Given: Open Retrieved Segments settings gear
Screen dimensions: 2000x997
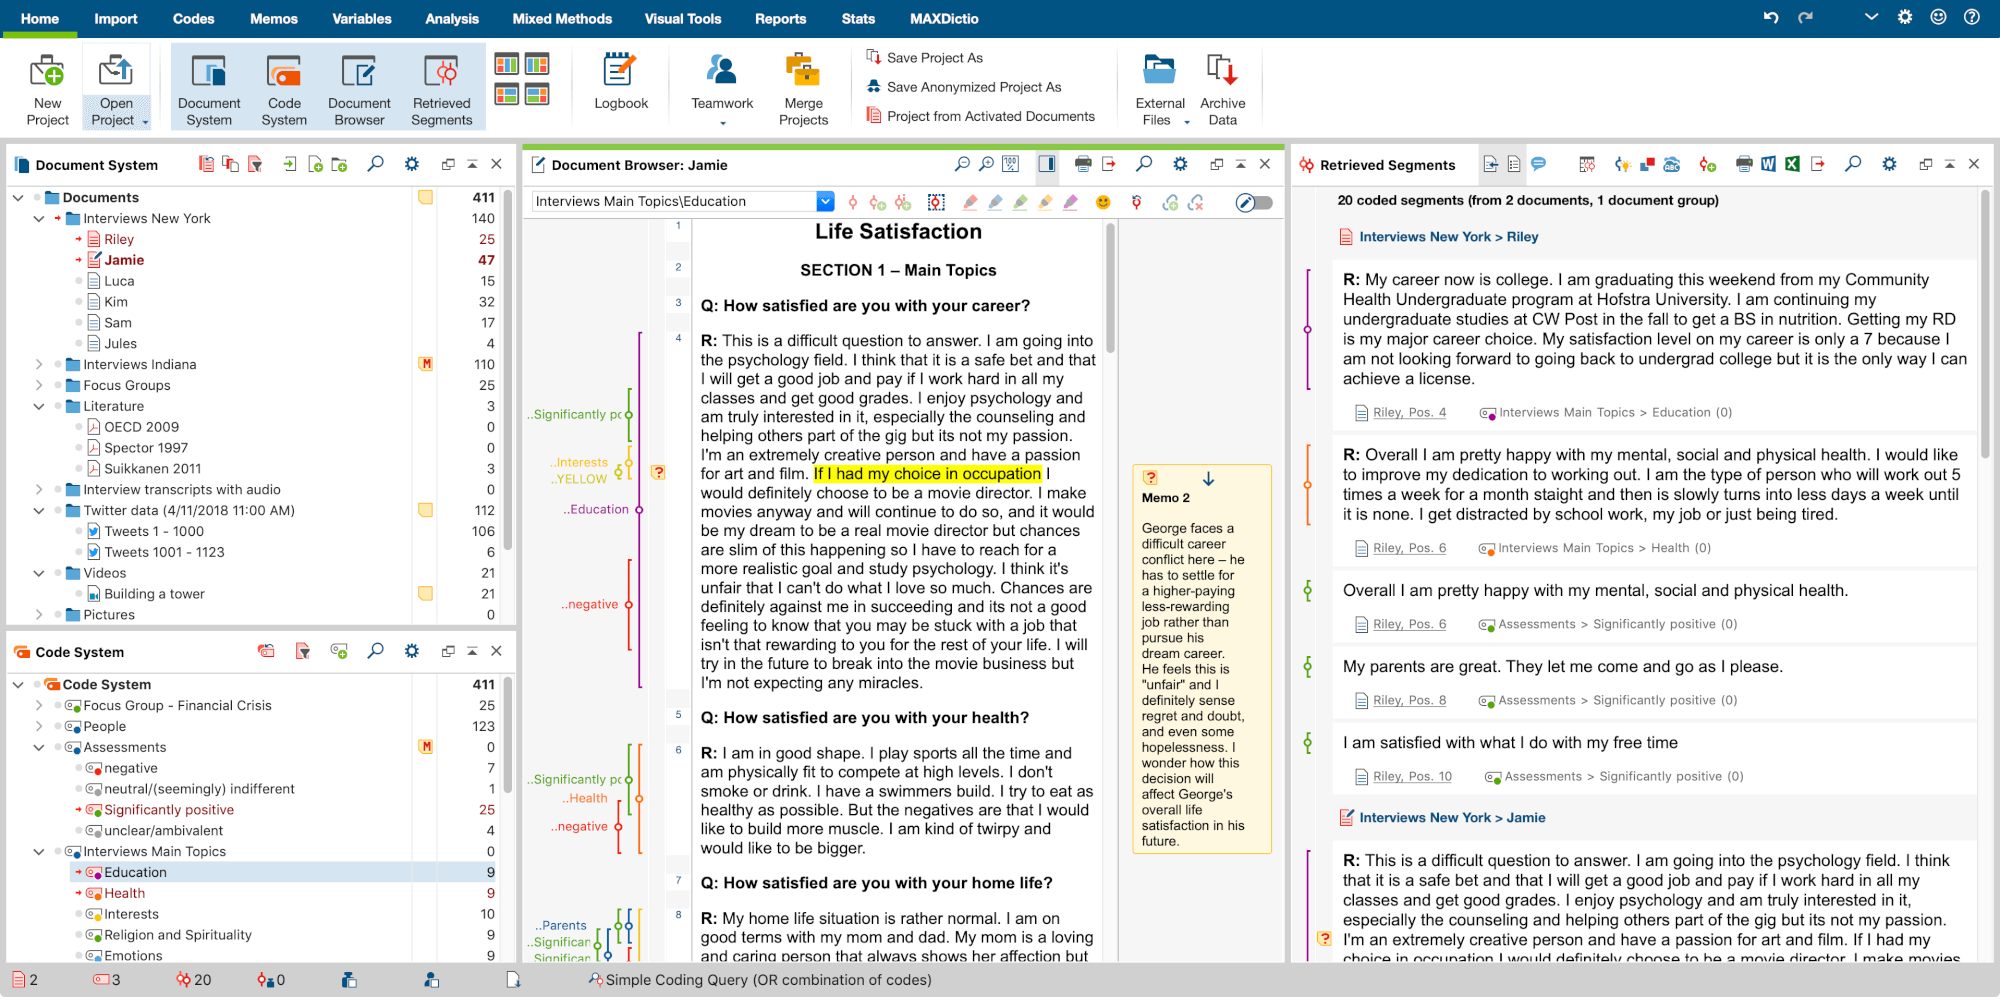Looking at the screenshot, I should (x=1889, y=164).
